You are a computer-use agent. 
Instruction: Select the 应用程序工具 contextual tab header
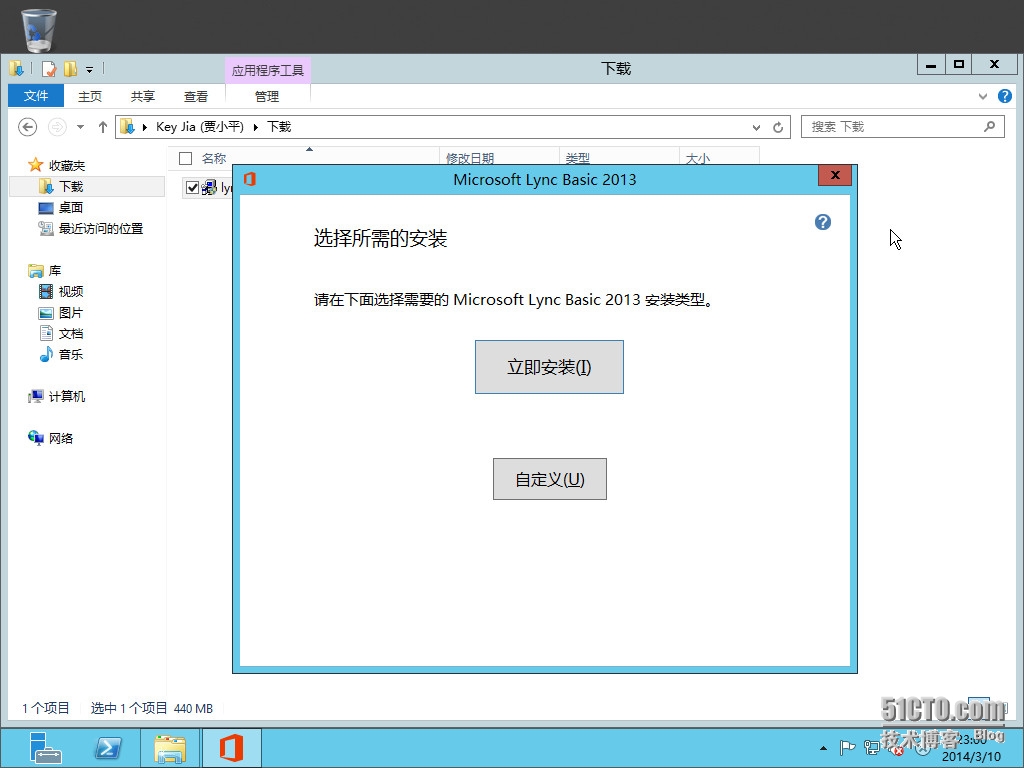click(268, 71)
